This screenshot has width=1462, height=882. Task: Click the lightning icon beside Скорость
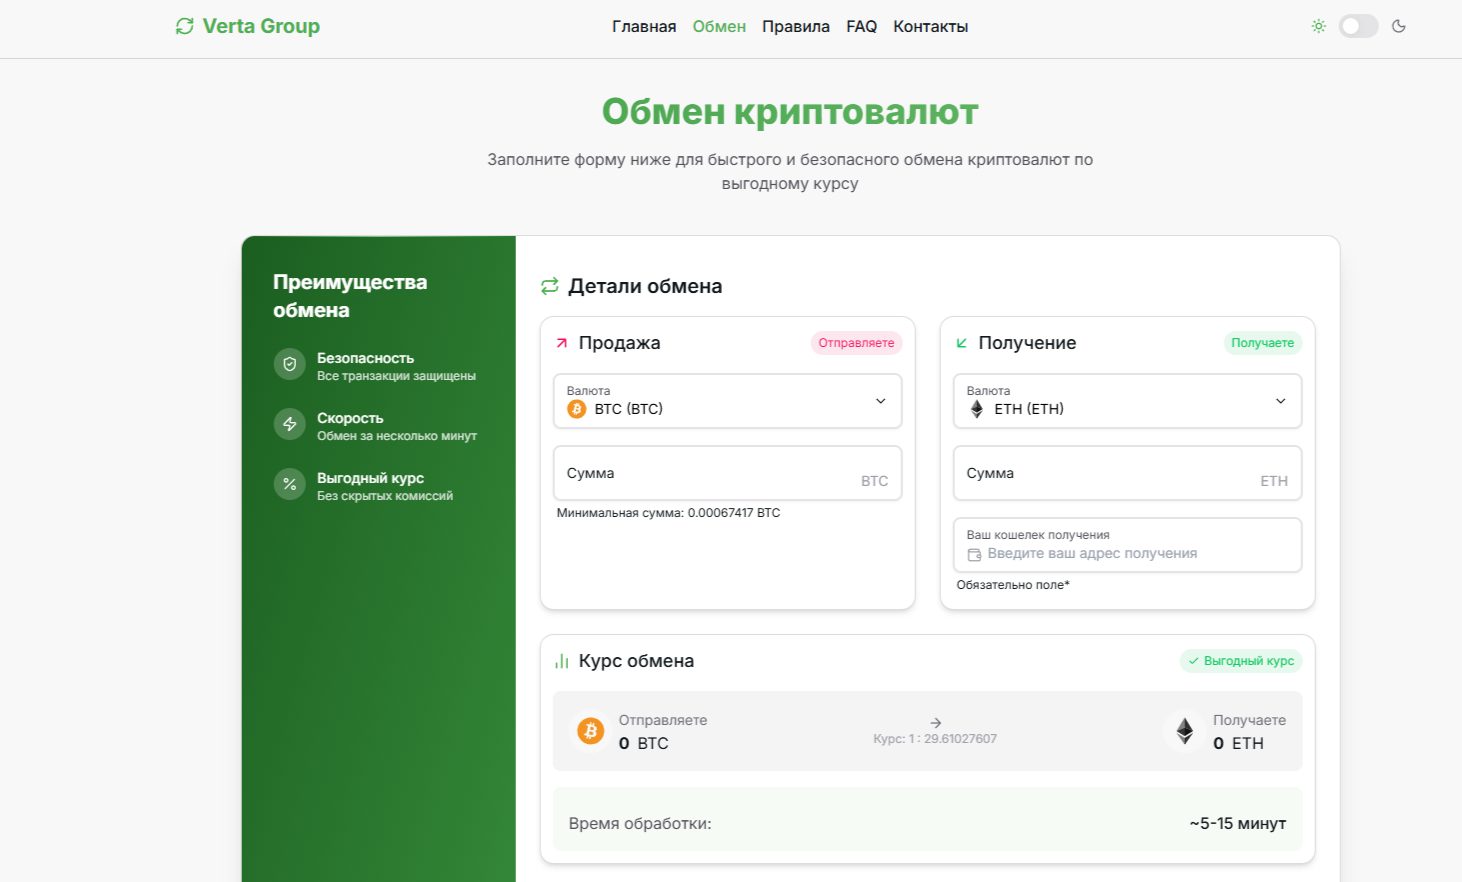[x=290, y=425]
